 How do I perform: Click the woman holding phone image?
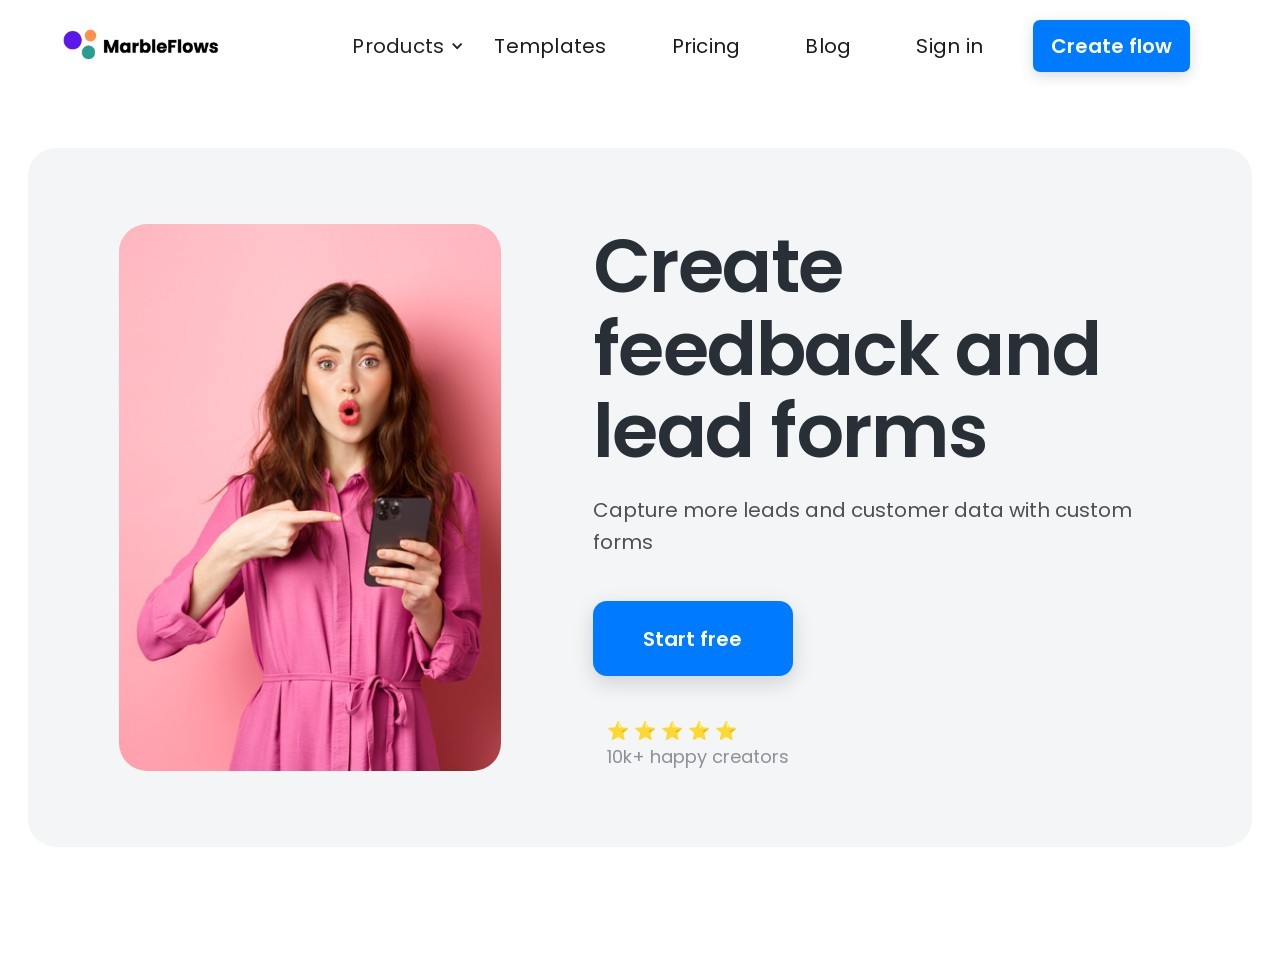(x=310, y=497)
